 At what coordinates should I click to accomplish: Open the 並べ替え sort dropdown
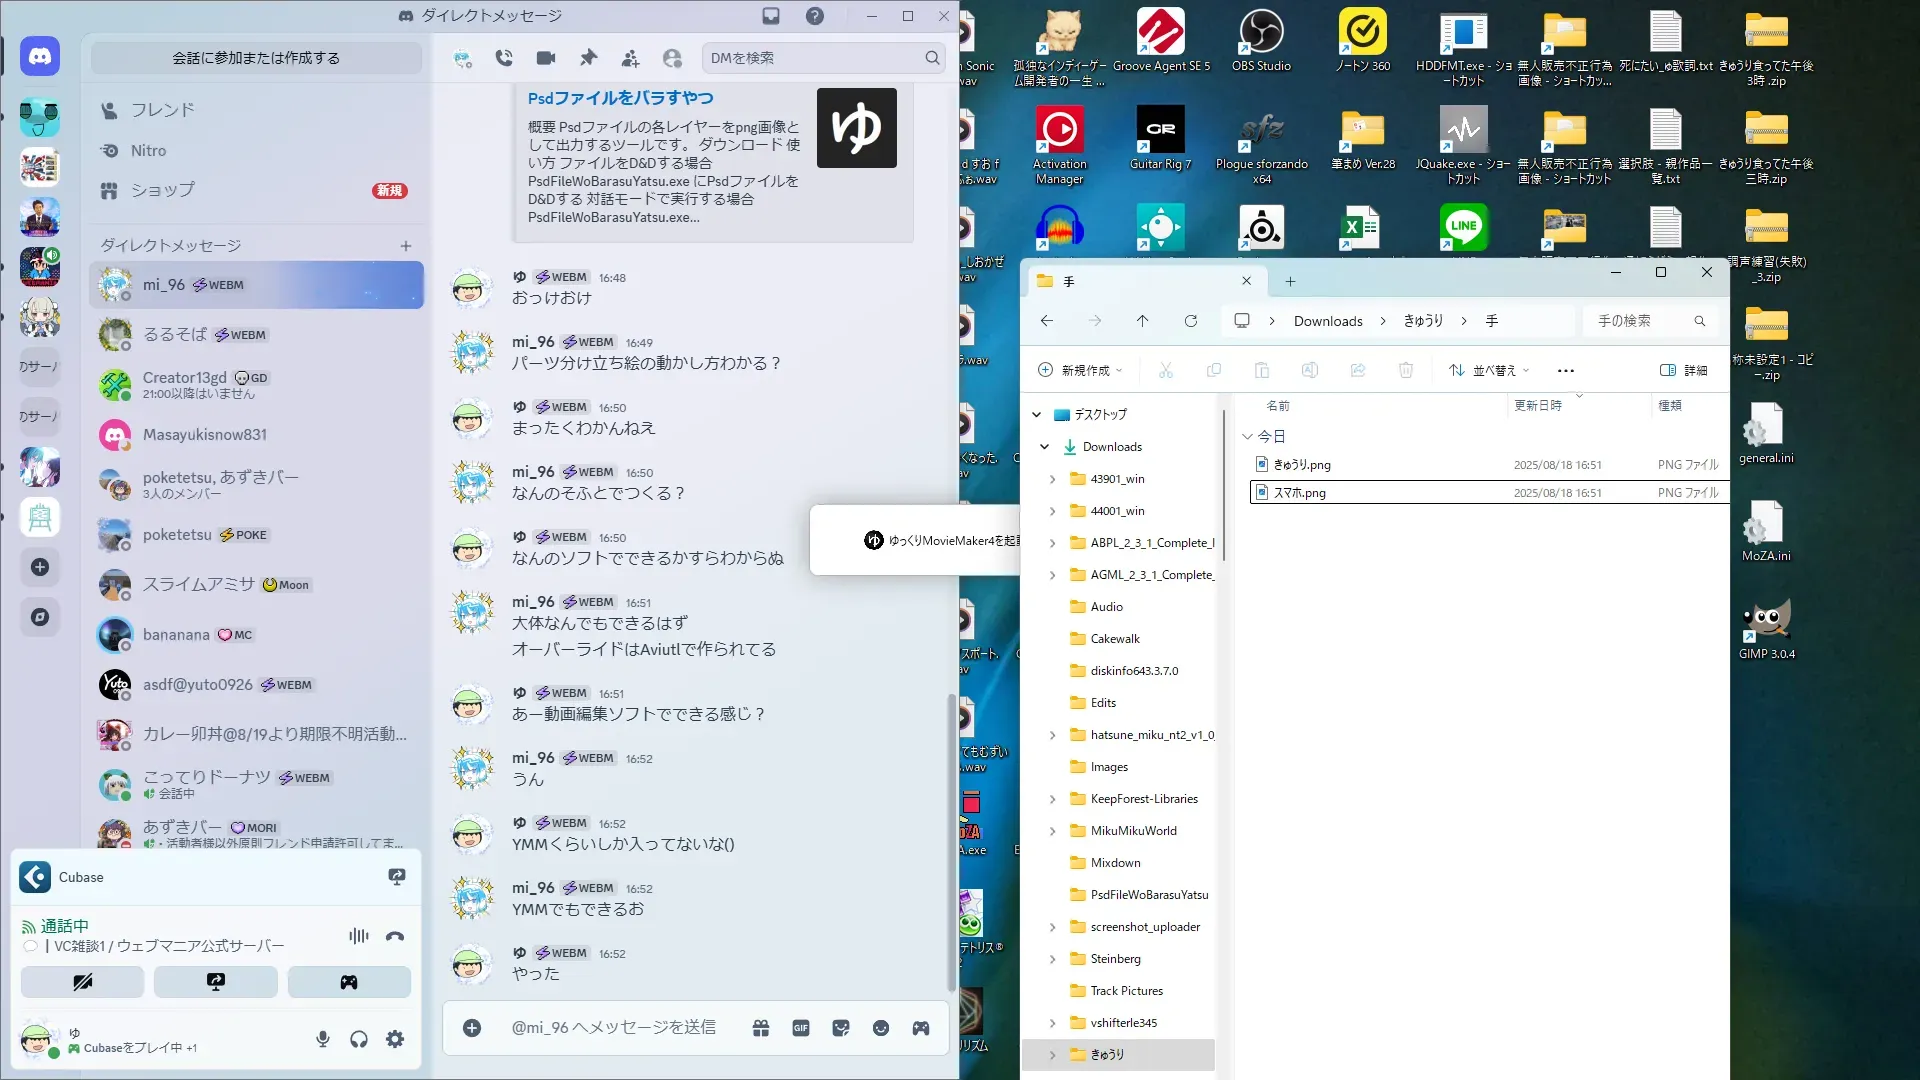[1489, 370]
